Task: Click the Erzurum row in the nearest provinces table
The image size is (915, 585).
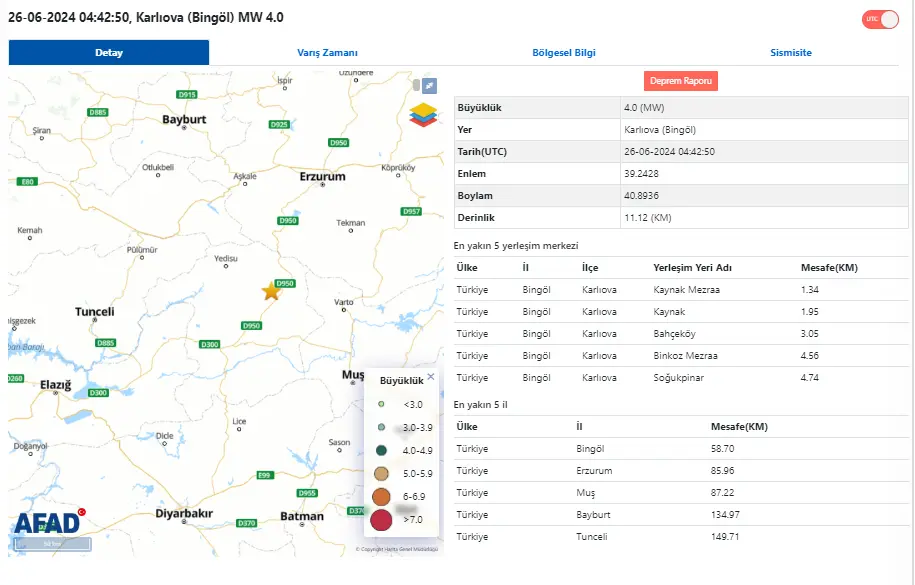Action: 681,471
